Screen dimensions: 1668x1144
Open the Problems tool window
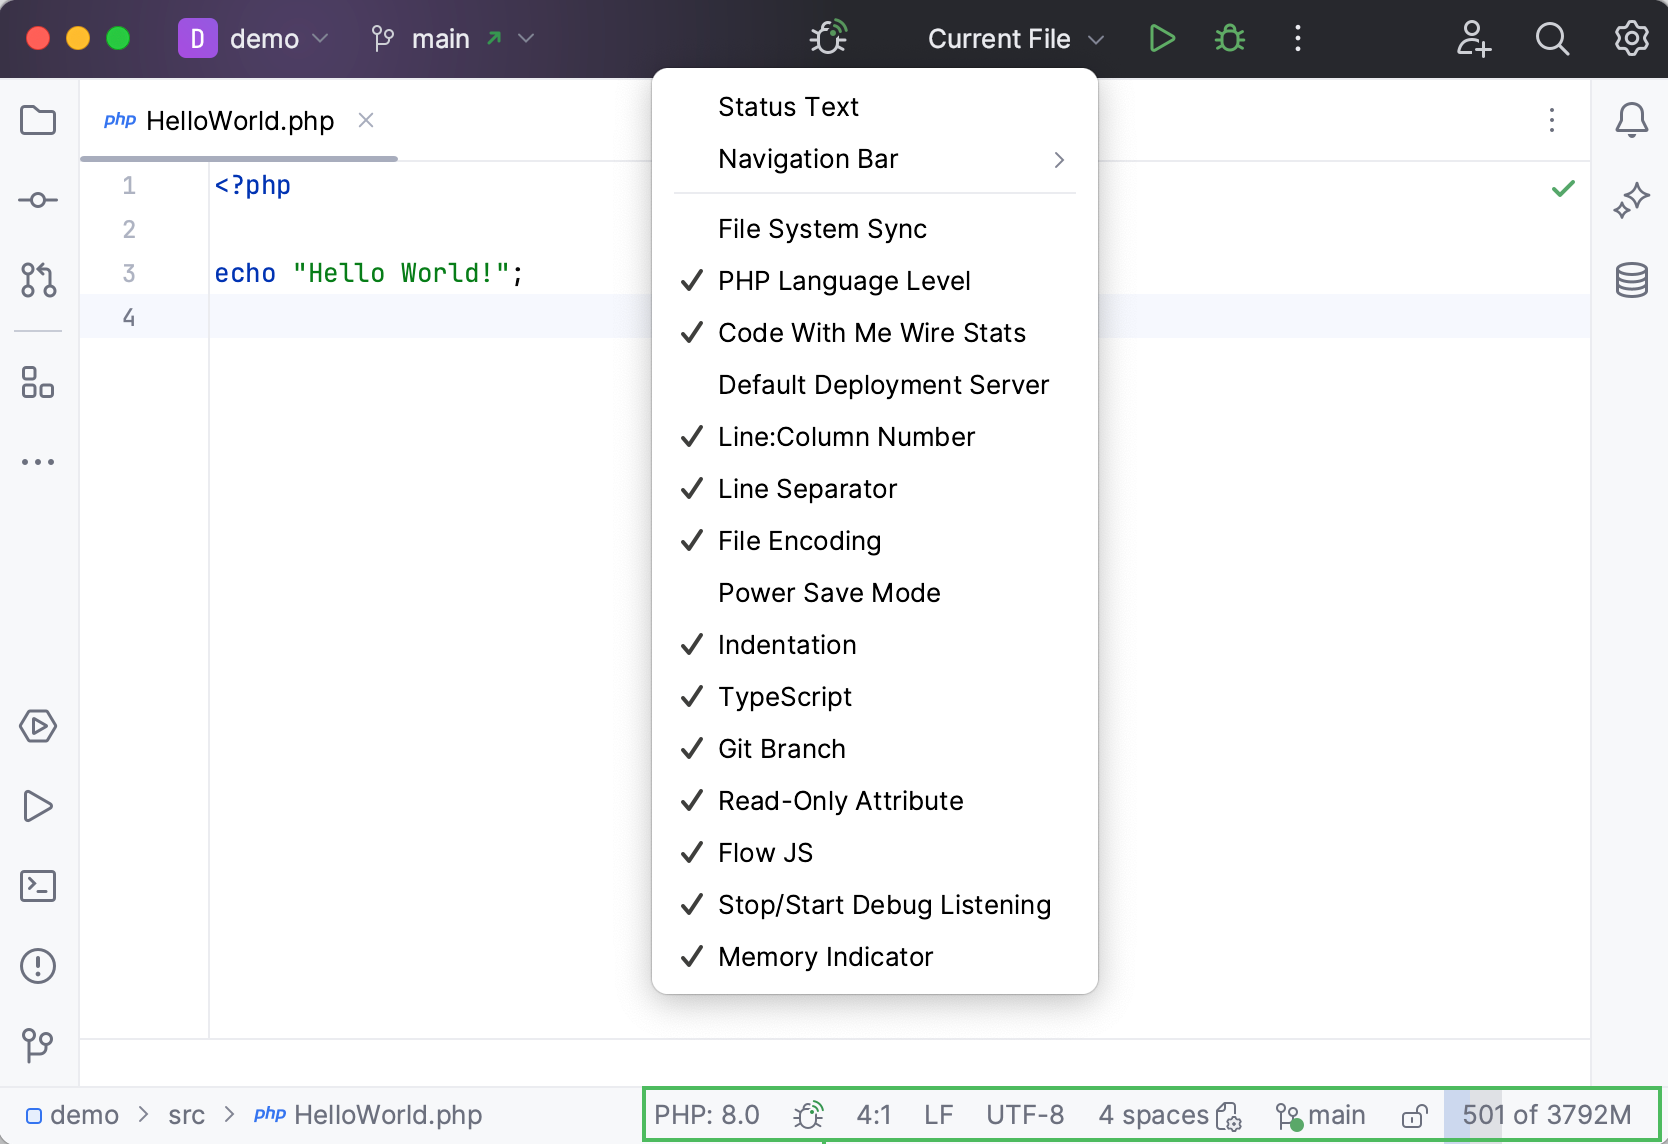tap(38, 965)
